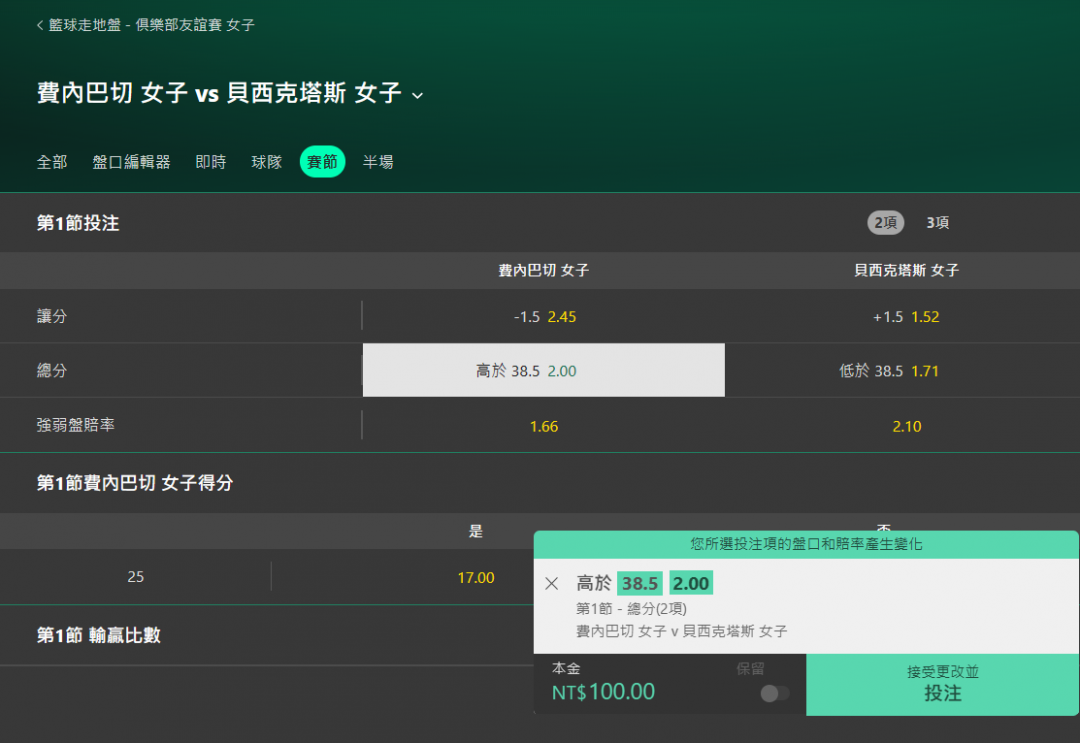Select 費內巴切 女子 moneyline odds 1.66
Image resolution: width=1080 pixels, height=743 pixels.
(544, 426)
